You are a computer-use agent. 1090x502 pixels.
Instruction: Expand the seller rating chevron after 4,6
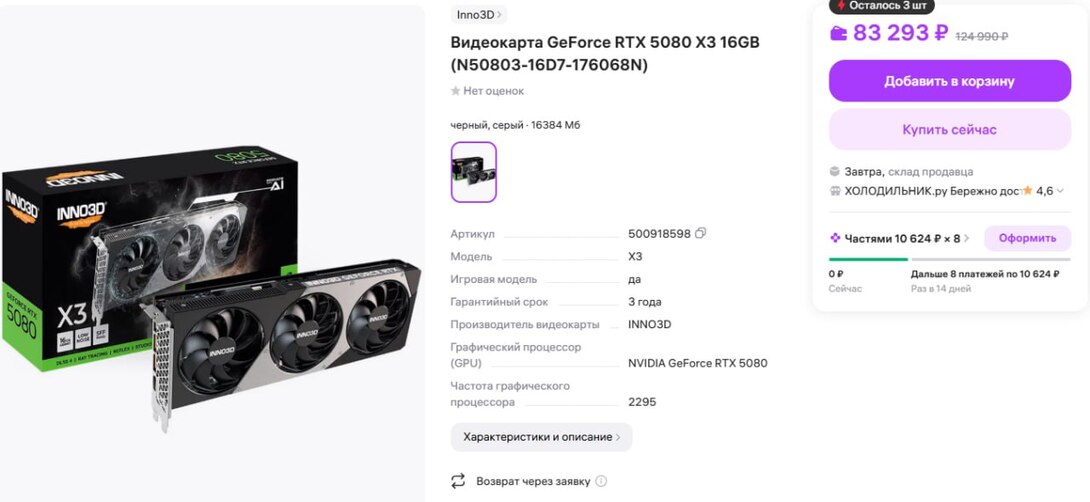(x=1060, y=191)
